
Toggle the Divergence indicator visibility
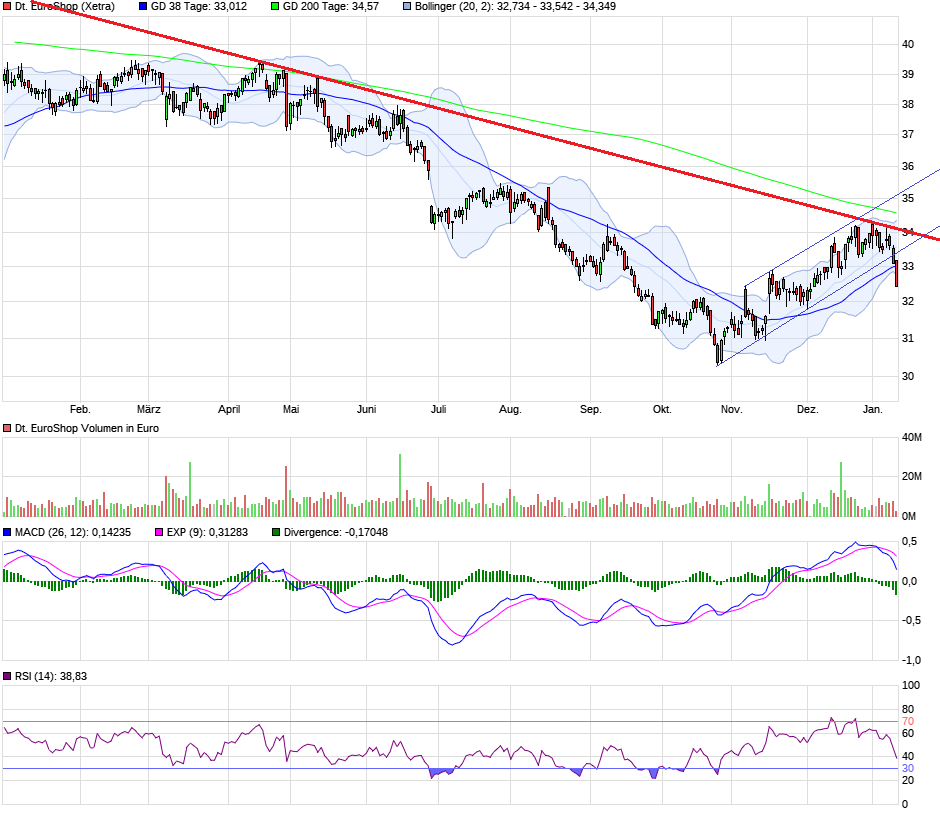pos(279,533)
